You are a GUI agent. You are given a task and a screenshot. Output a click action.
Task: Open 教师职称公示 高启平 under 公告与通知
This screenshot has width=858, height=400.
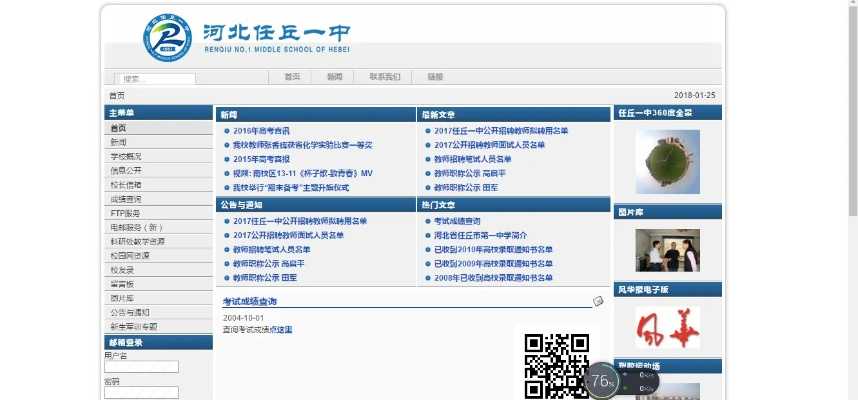tap(269, 264)
